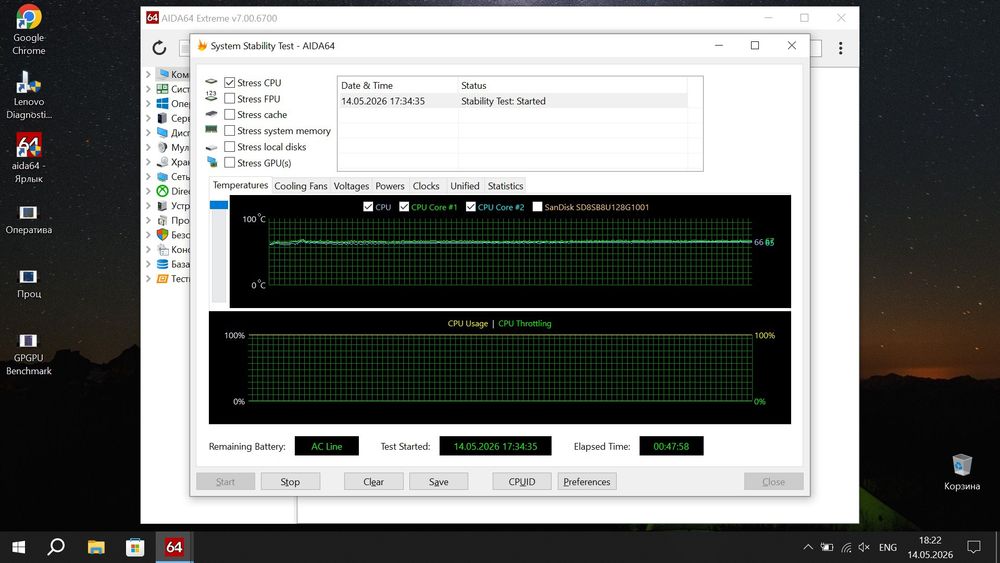
Task: Select the GPGPU Benchmark desktop icon
Action: [29, 353]
